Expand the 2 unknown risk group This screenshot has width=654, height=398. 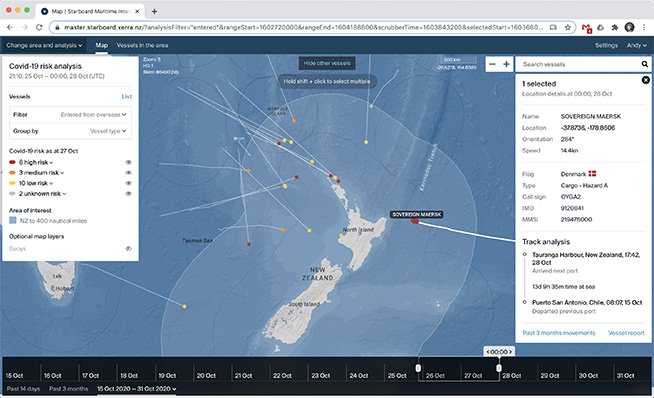(x=42, y=194)
